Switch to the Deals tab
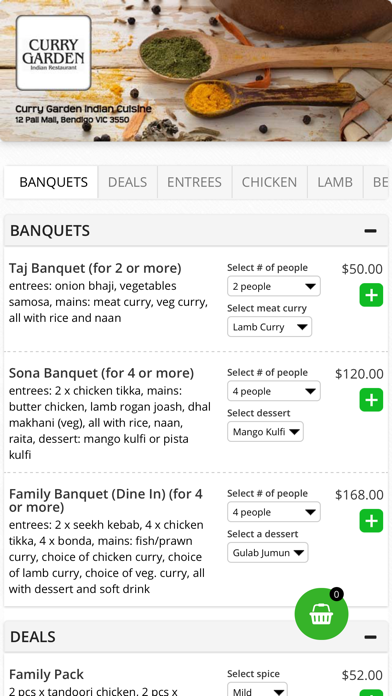Screen dimensions: 392x696 tap(127, 182)
